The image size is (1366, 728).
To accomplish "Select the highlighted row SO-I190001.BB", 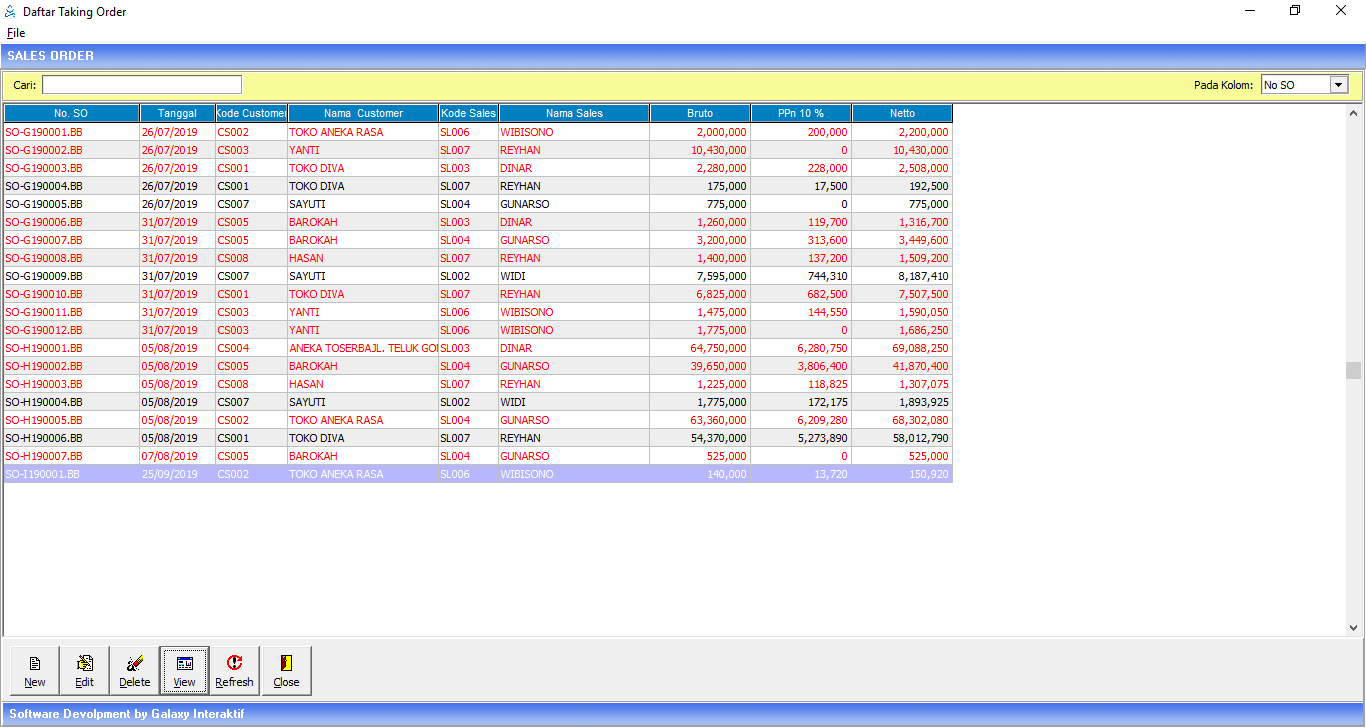I will (44, 474).
